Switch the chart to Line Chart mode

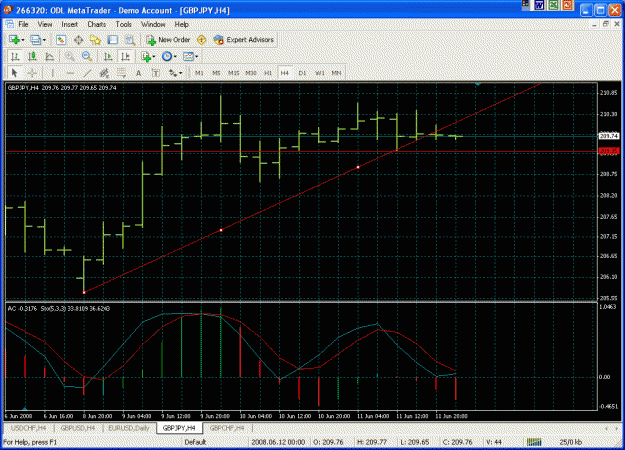(x=49, y=57)
